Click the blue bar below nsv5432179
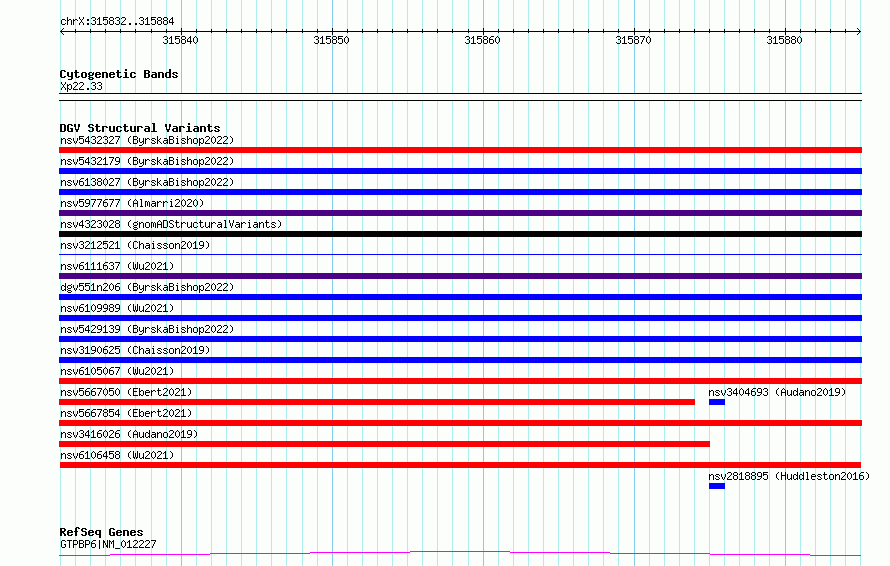The width and height of the screenshot is (890, 566). [460, 171]
